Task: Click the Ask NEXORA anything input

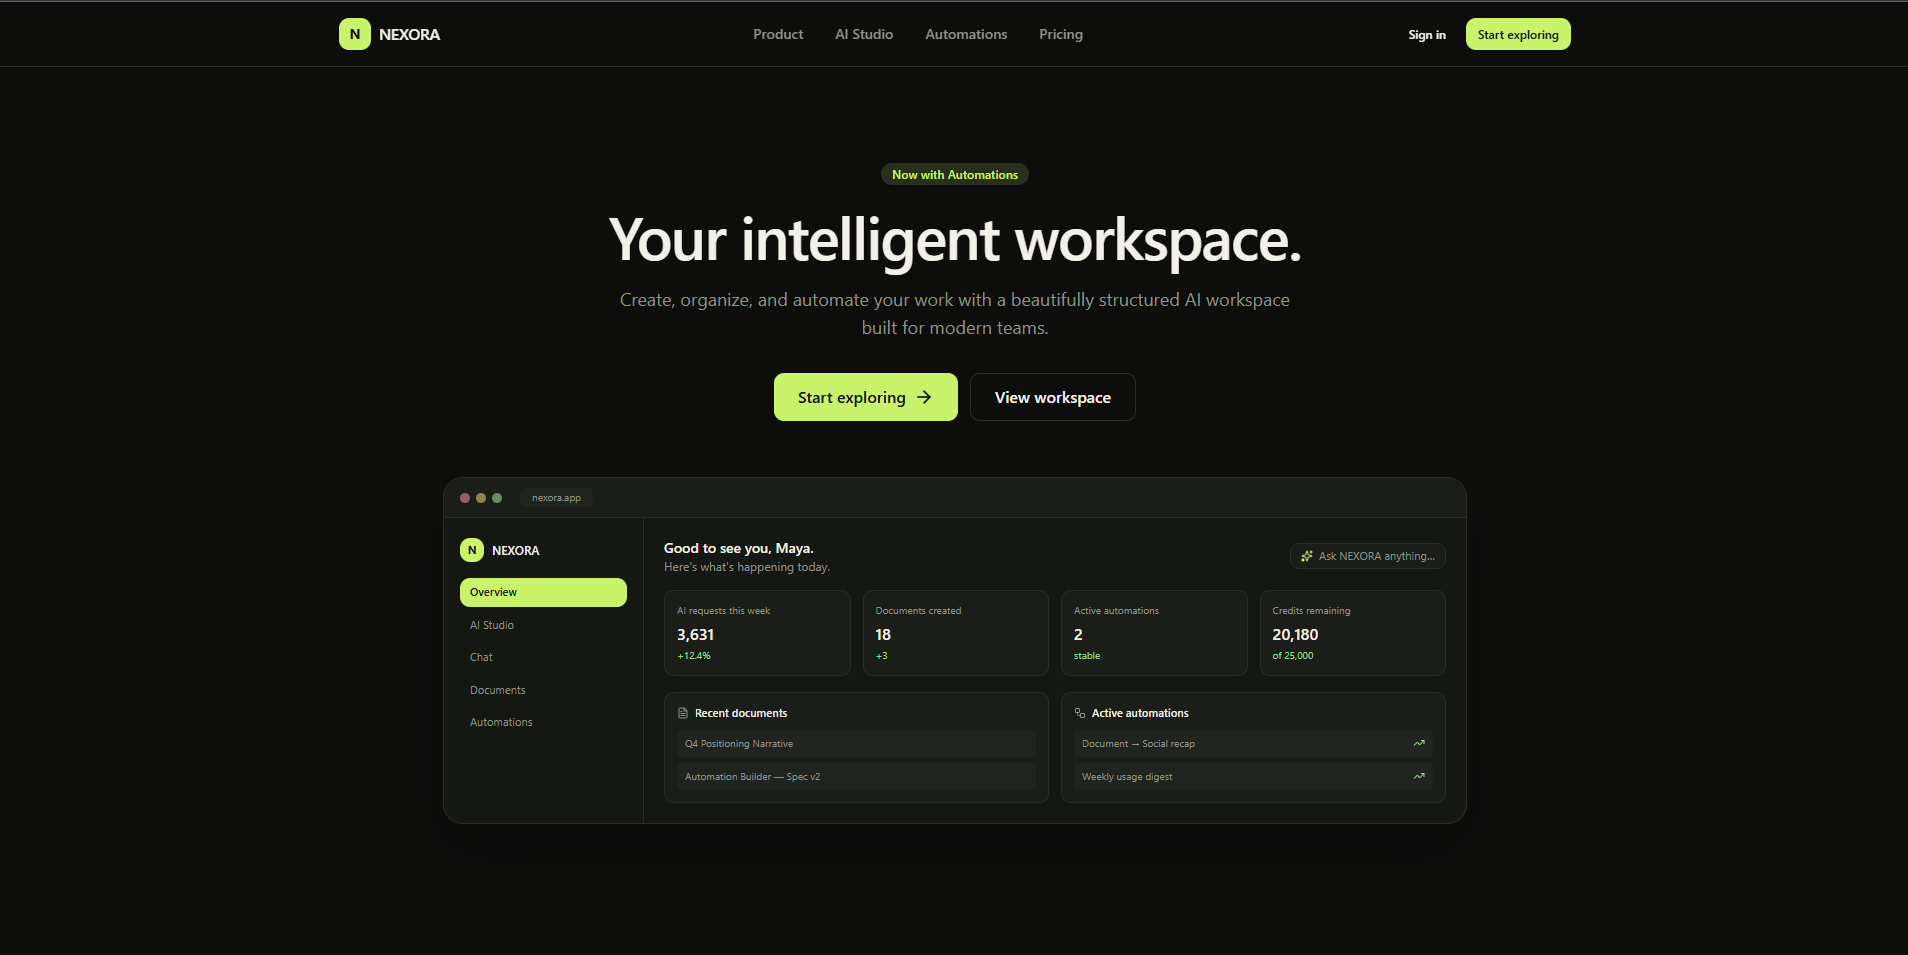Action: click(1367, 556)
